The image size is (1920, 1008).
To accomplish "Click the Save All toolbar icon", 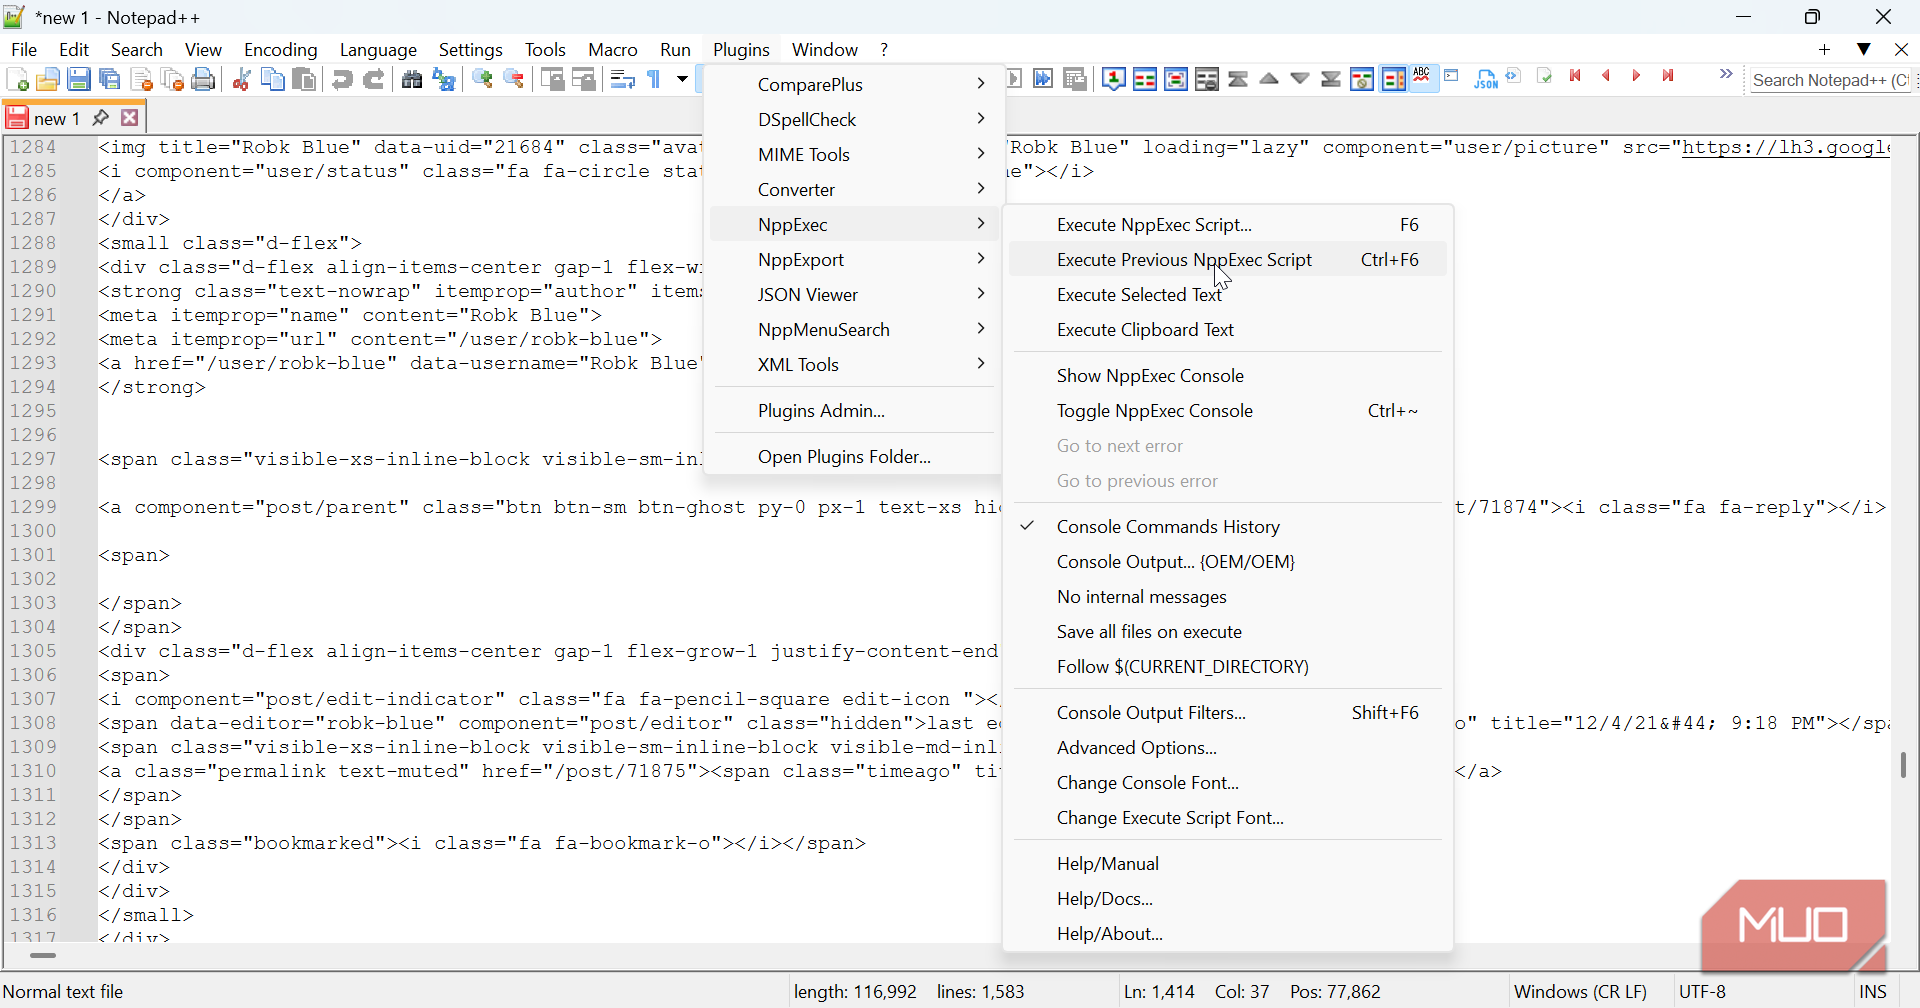I will click(110, 80).
